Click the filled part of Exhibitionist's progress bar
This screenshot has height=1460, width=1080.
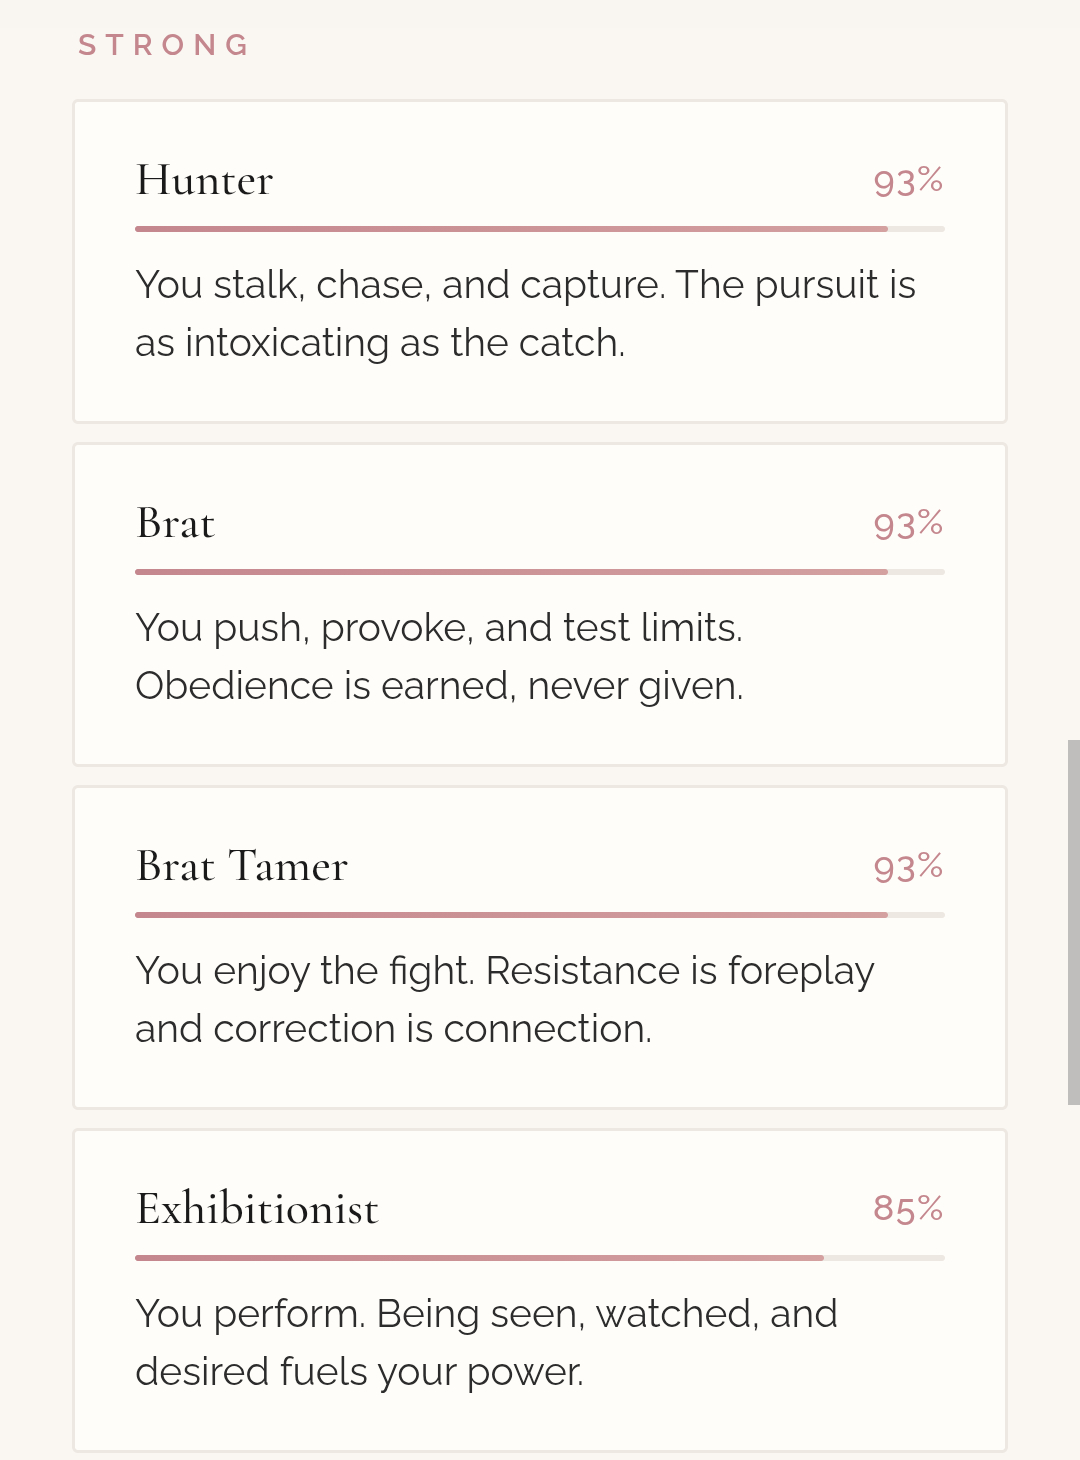click(480, 1258)
